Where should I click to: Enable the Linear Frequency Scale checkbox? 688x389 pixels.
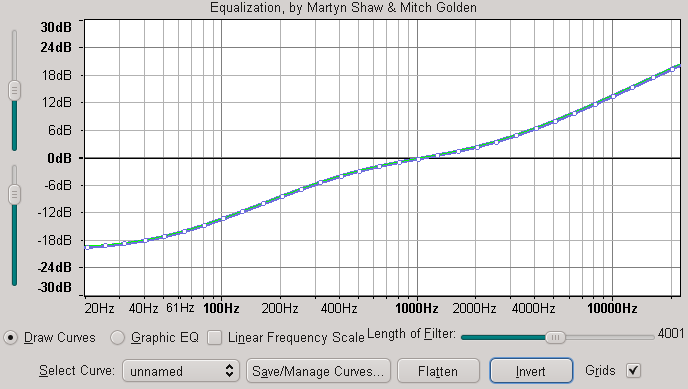215,338
